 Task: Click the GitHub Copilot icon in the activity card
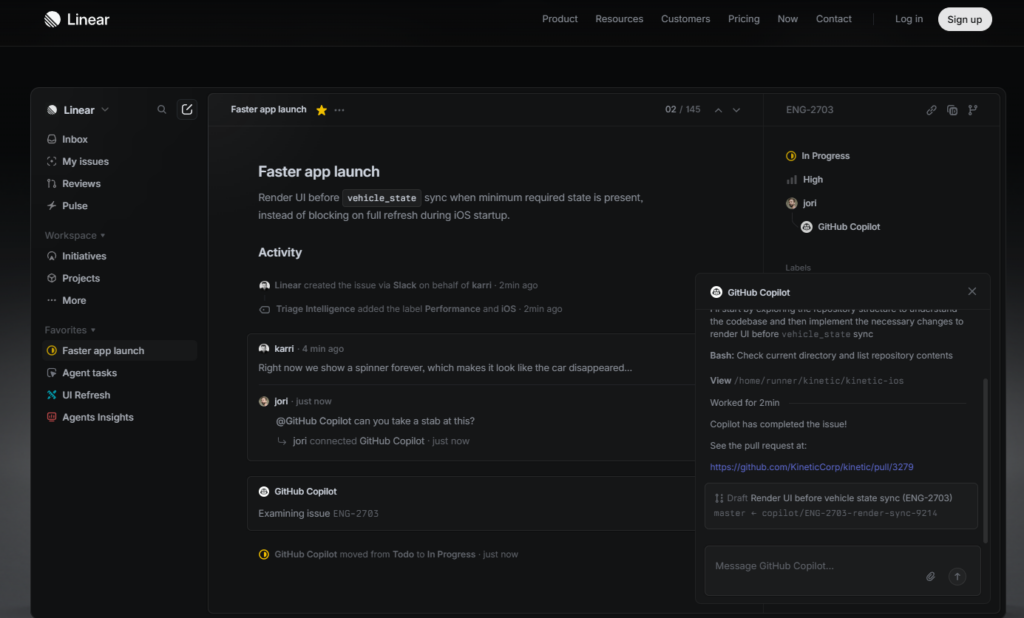click(264, 491)
